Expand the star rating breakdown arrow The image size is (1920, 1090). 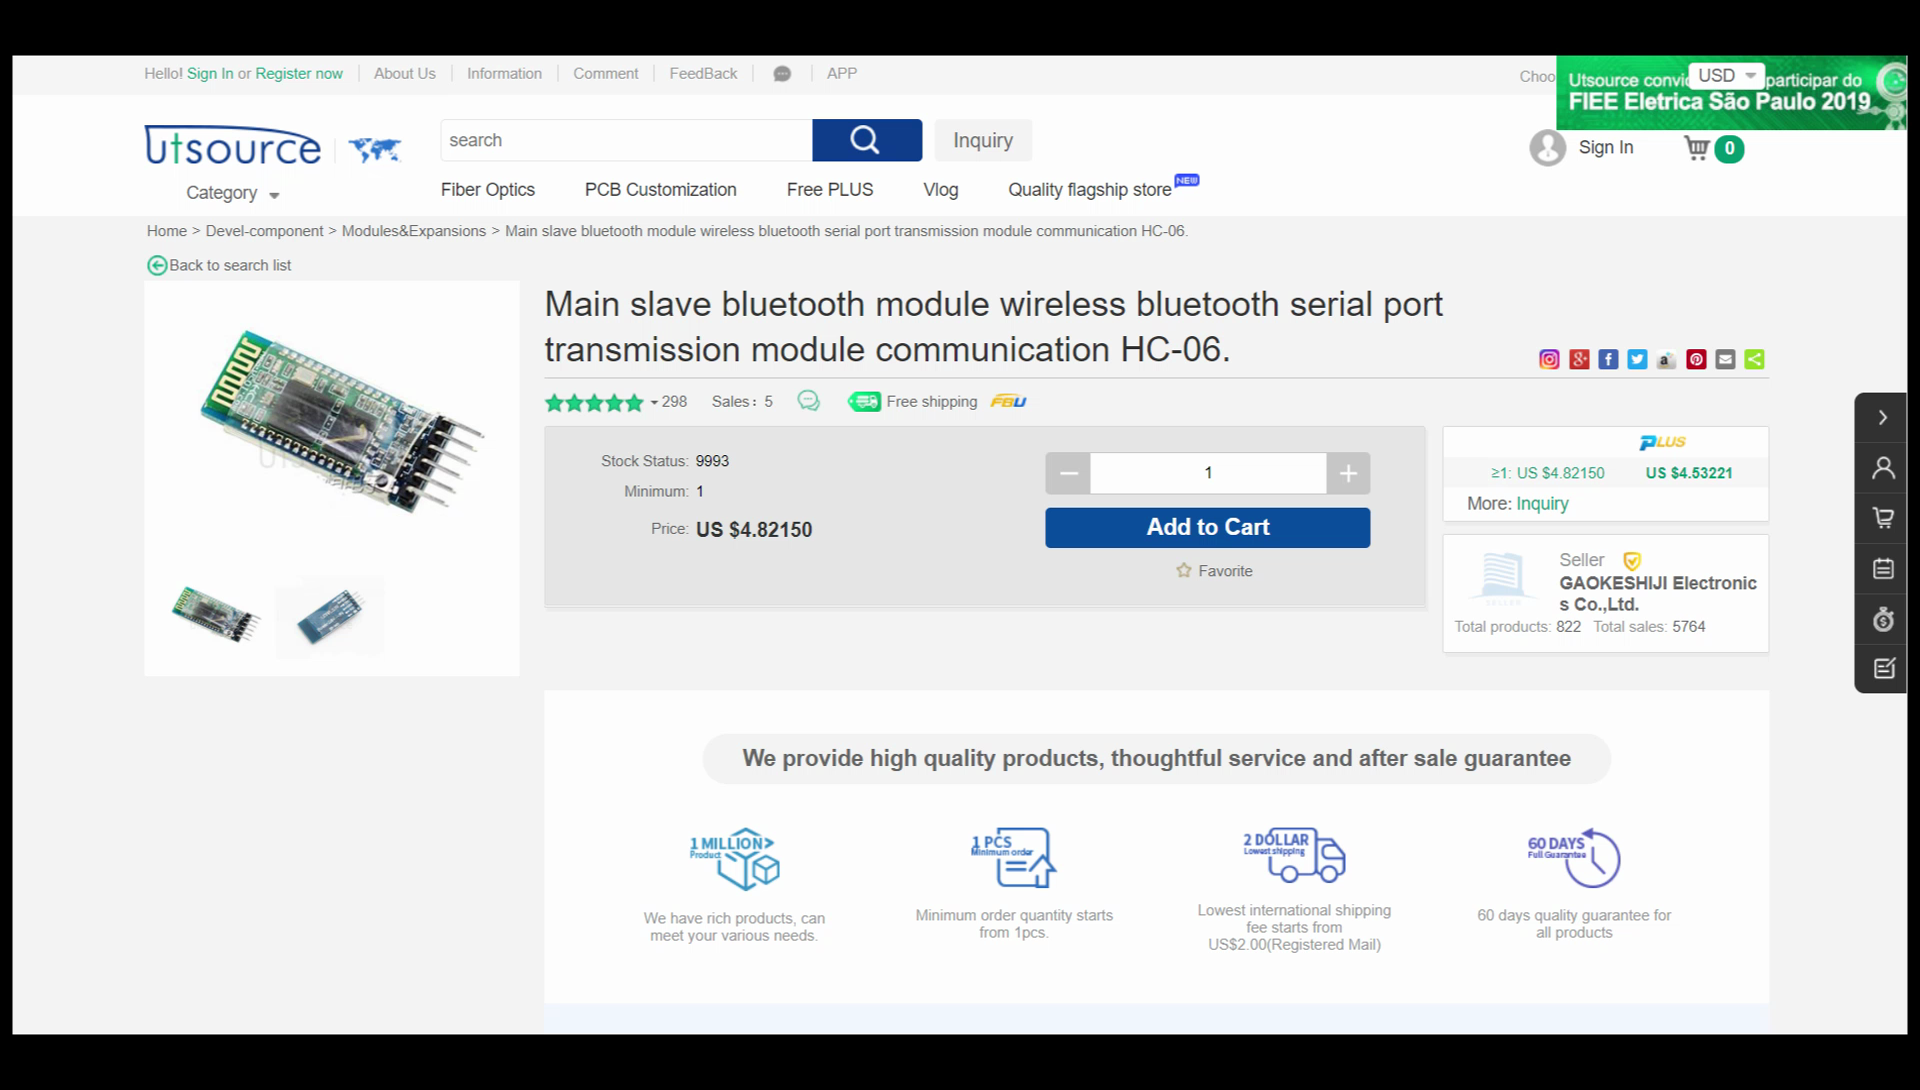tap(654, 403)
